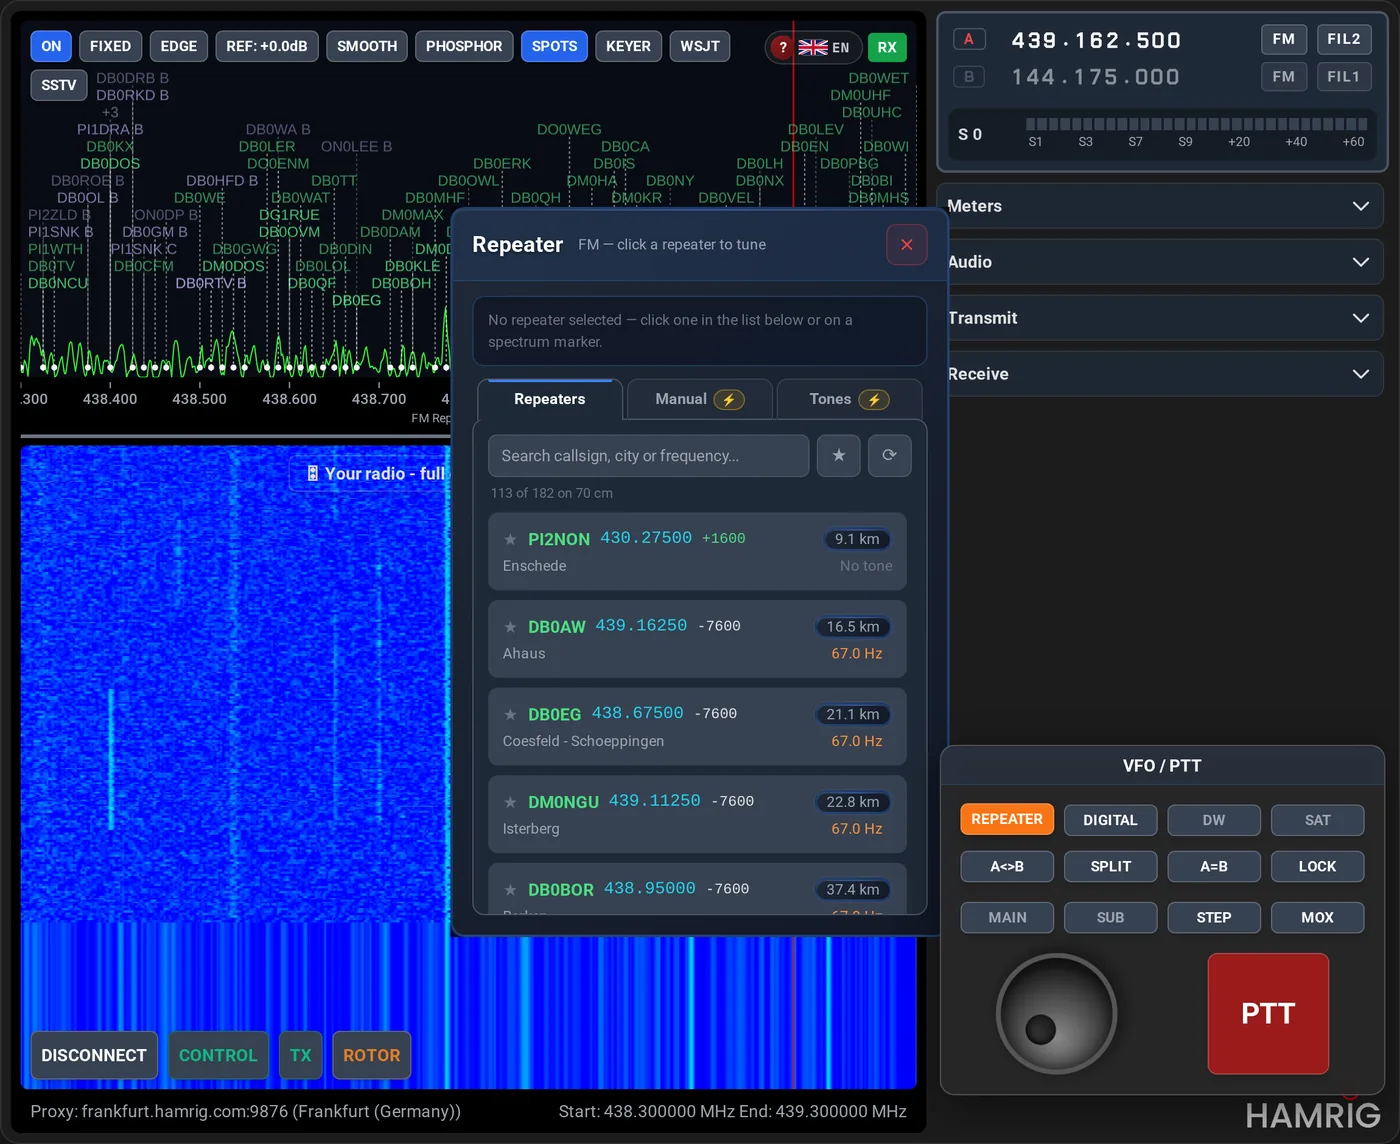1400x1144 pixels.
Task: Turn the VFO tuning knob
Action: (1056, 1013)
